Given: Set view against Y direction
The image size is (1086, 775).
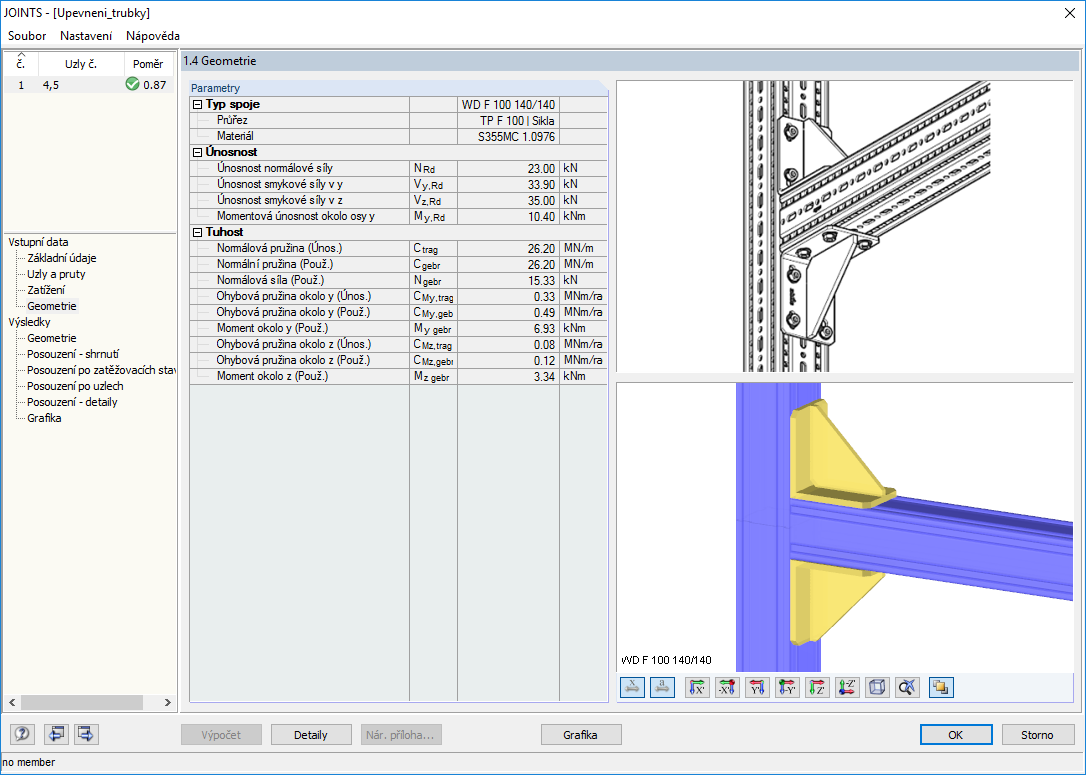Looking at the screenshot, I should point(787,687).
